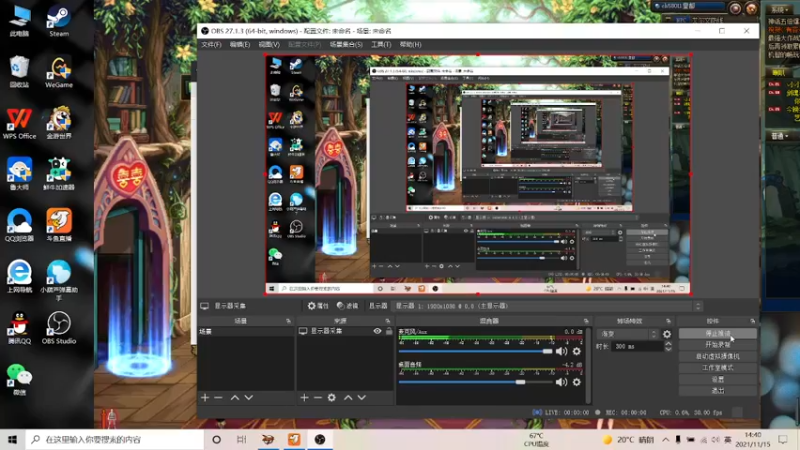800x450 pixels.
Task: Pop out Audio Mixer dock panel
Action: tap(586, 321)
